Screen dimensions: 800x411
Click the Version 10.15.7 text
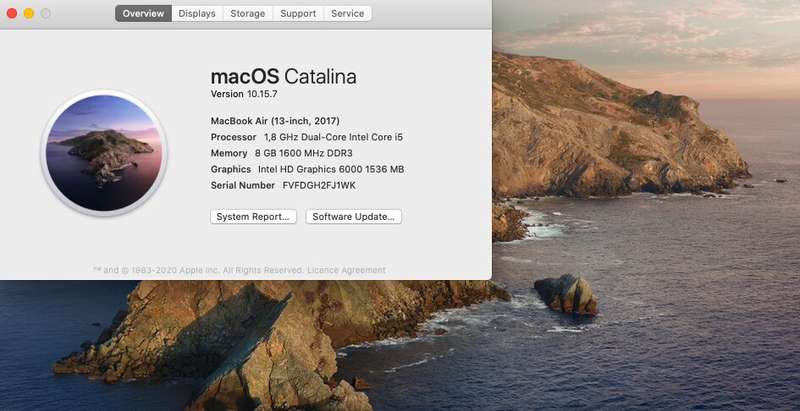click(x=244, y=94)
